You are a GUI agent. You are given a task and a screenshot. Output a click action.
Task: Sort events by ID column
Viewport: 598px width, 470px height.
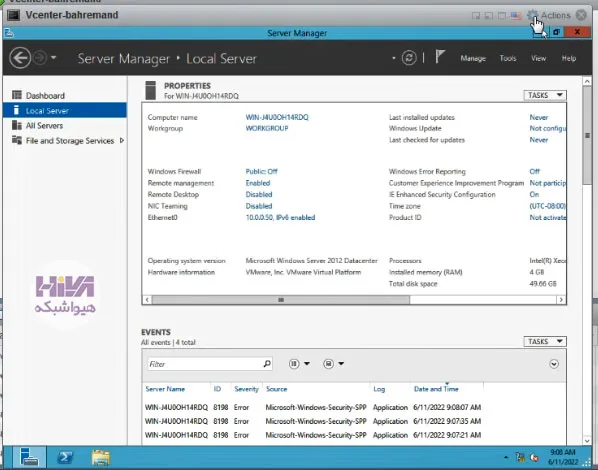pyautogui.click(x=217, y=389)
